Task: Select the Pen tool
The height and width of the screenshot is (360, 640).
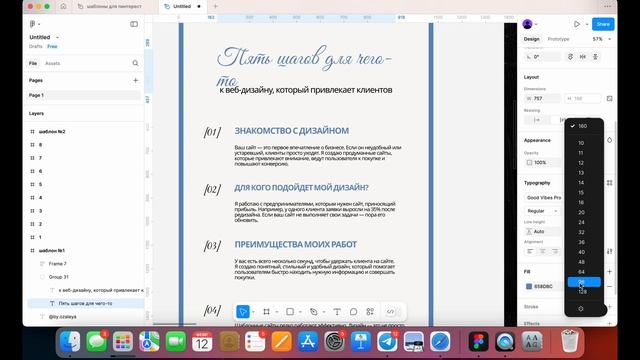Action: (313, 312)
